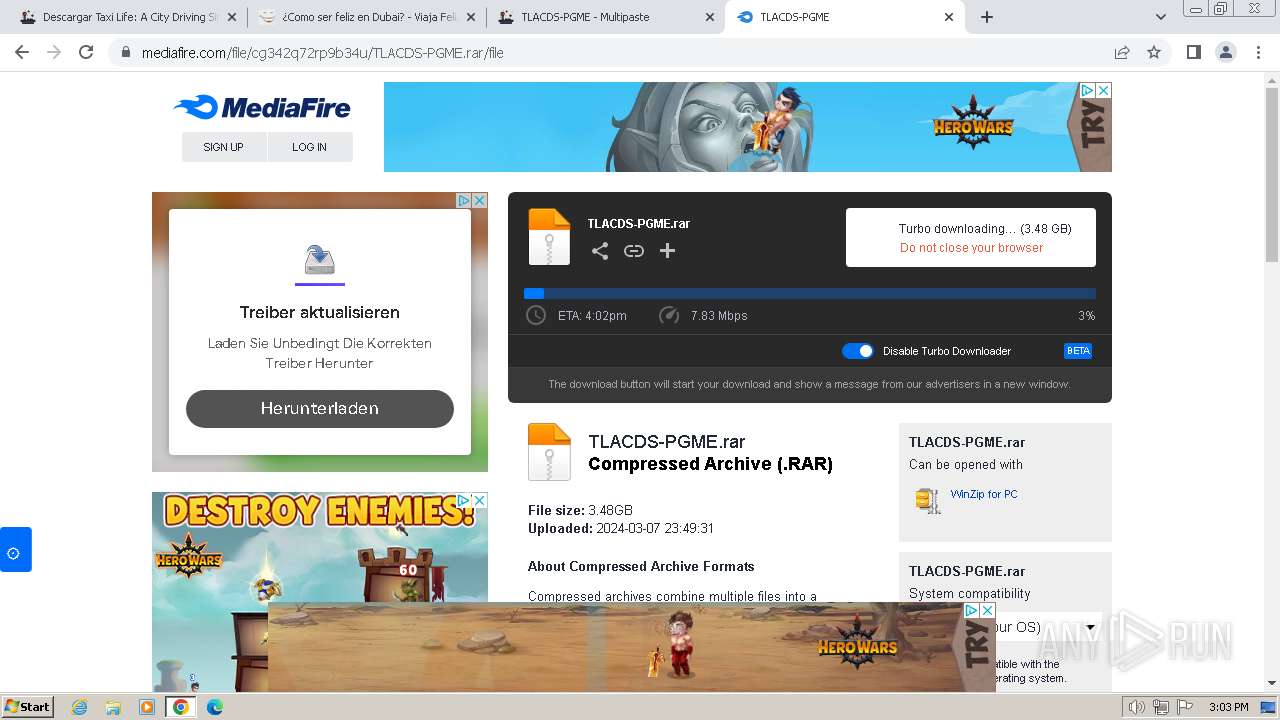
Task: Click the upload date 2024-03-07 23:49:31
Action: pos(655,528)
